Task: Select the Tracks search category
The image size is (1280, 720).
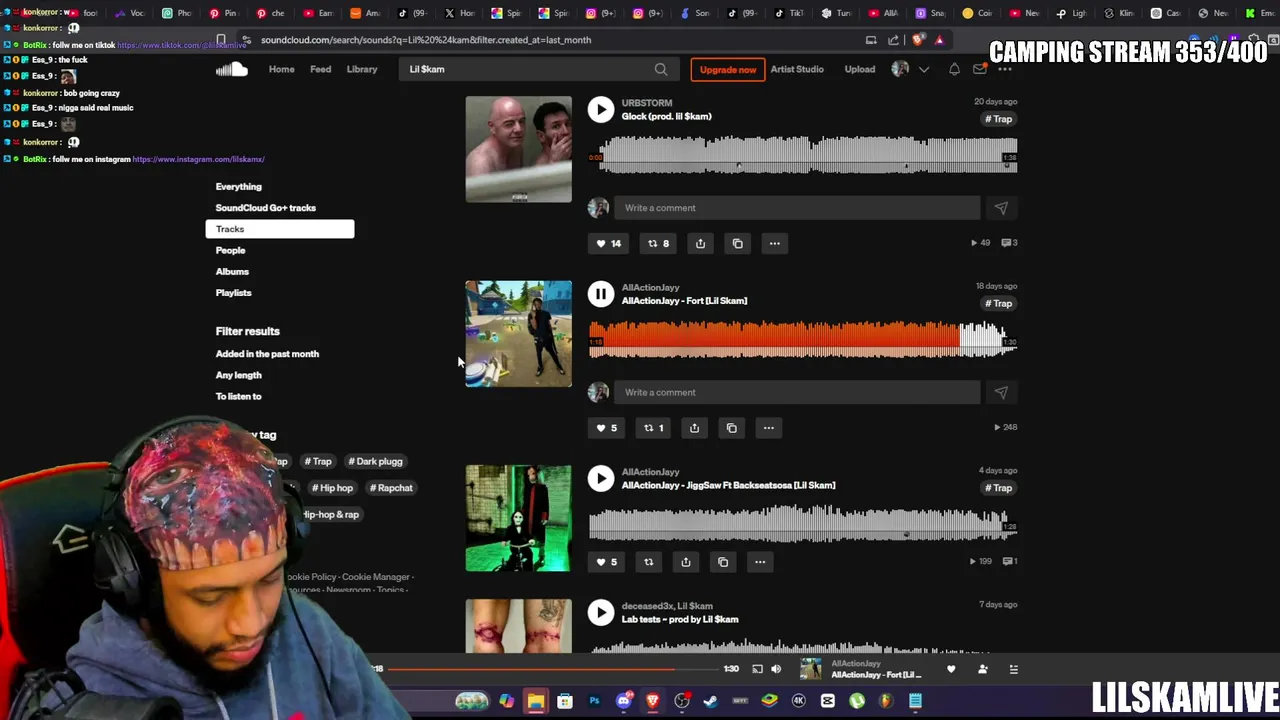Action: pos(280,229)
